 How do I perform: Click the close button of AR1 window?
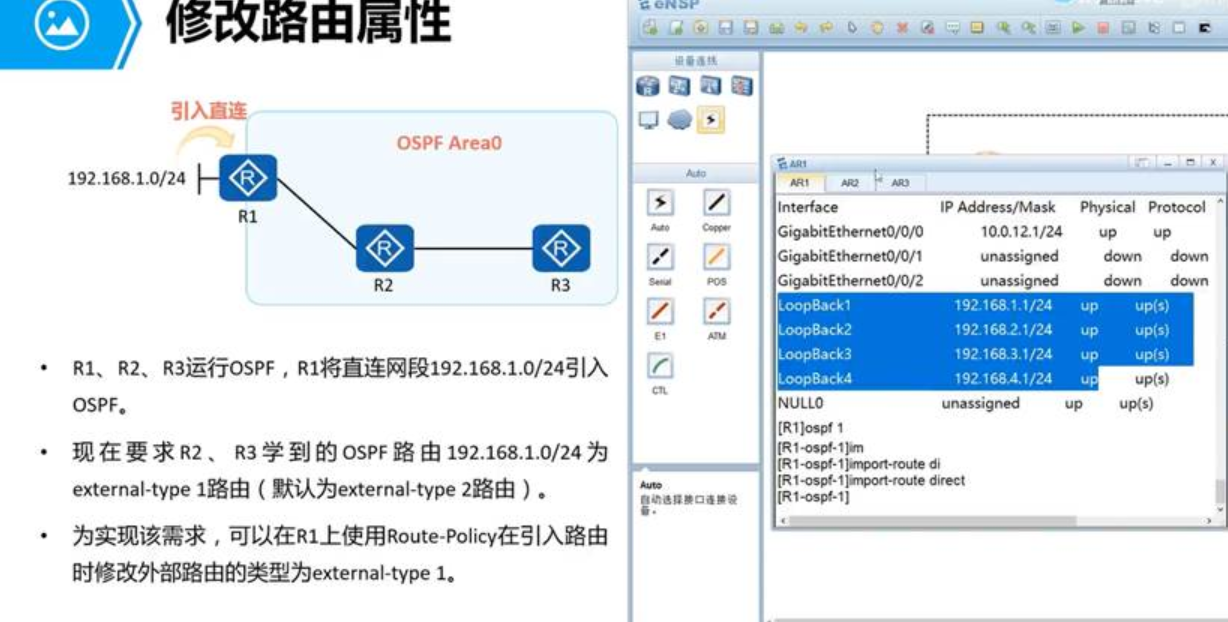(x=1212, y=162)
